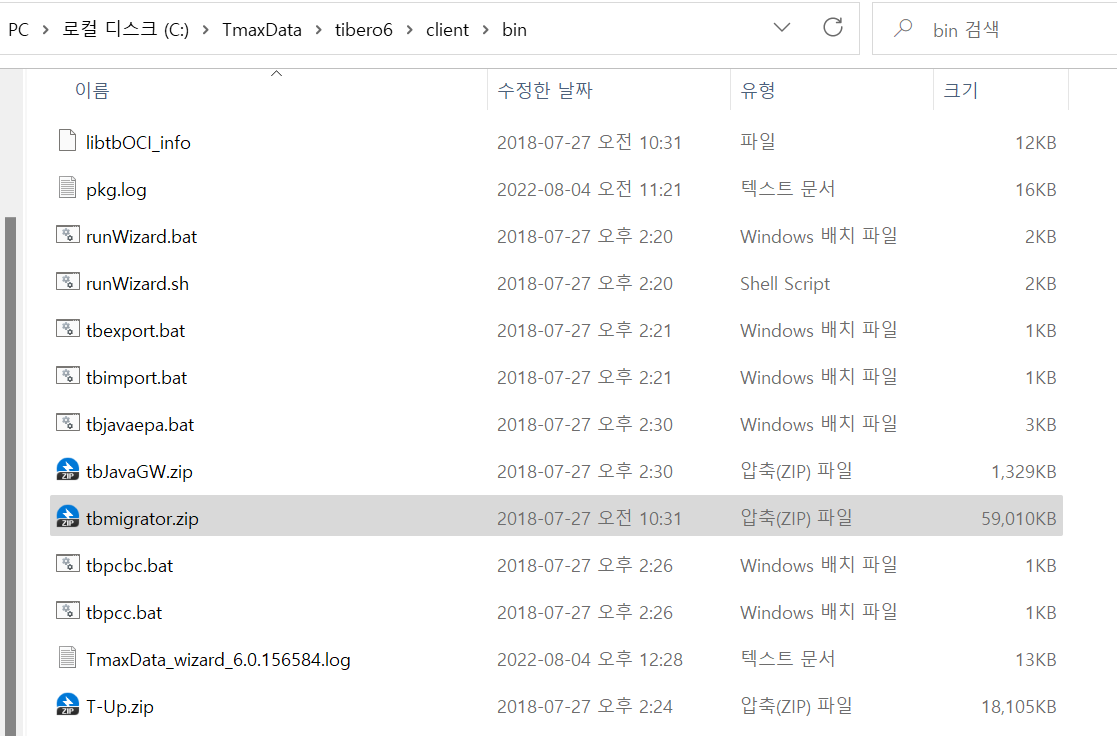Navigate to PC in breadcrumb
The width and height of the screenshot is (1117, 736).
[19, 30]
